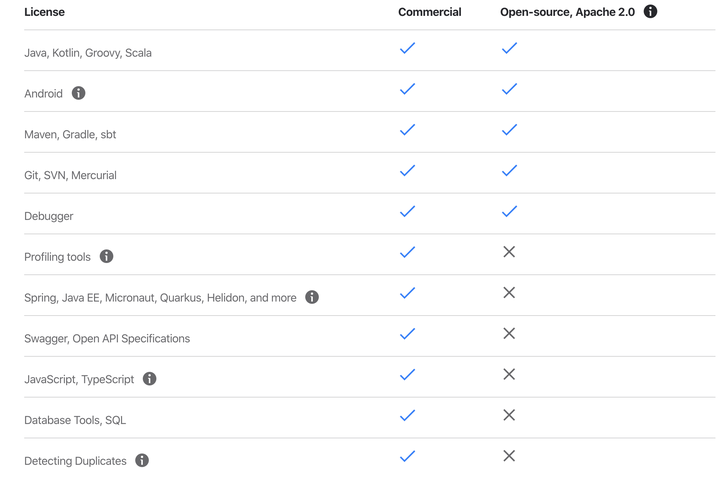Select the Database Tools, SQL label
Image resolution: width=720 pixels, height=489 pixels.
point(75,420)
